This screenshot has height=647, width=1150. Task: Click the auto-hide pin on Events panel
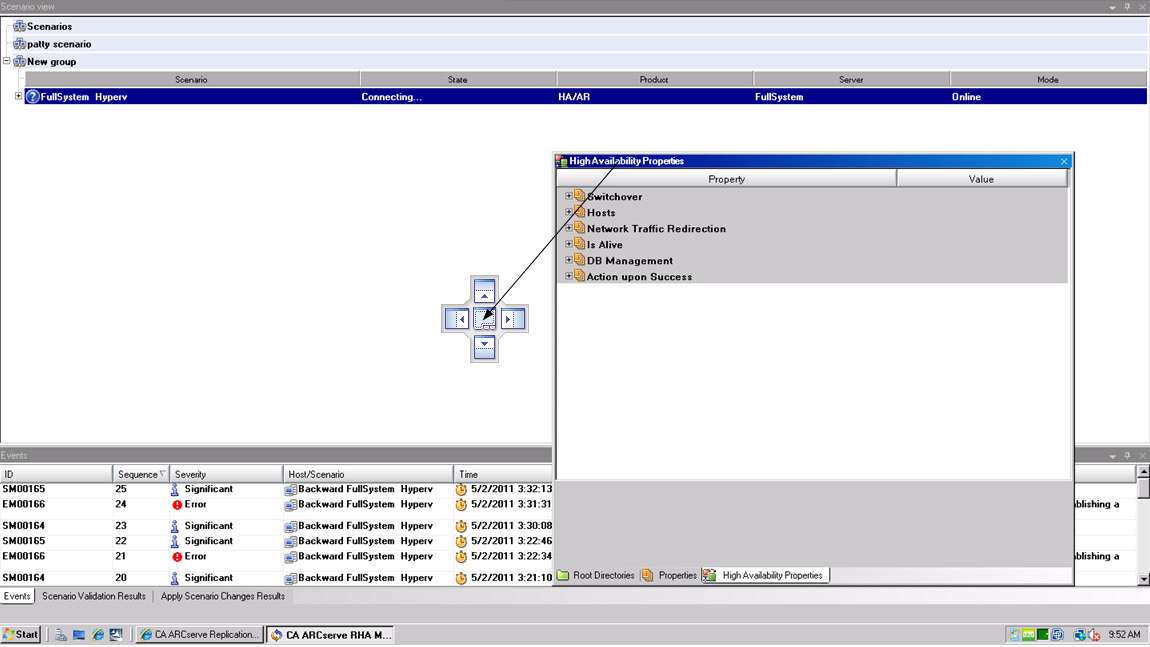coord(1128,455)
